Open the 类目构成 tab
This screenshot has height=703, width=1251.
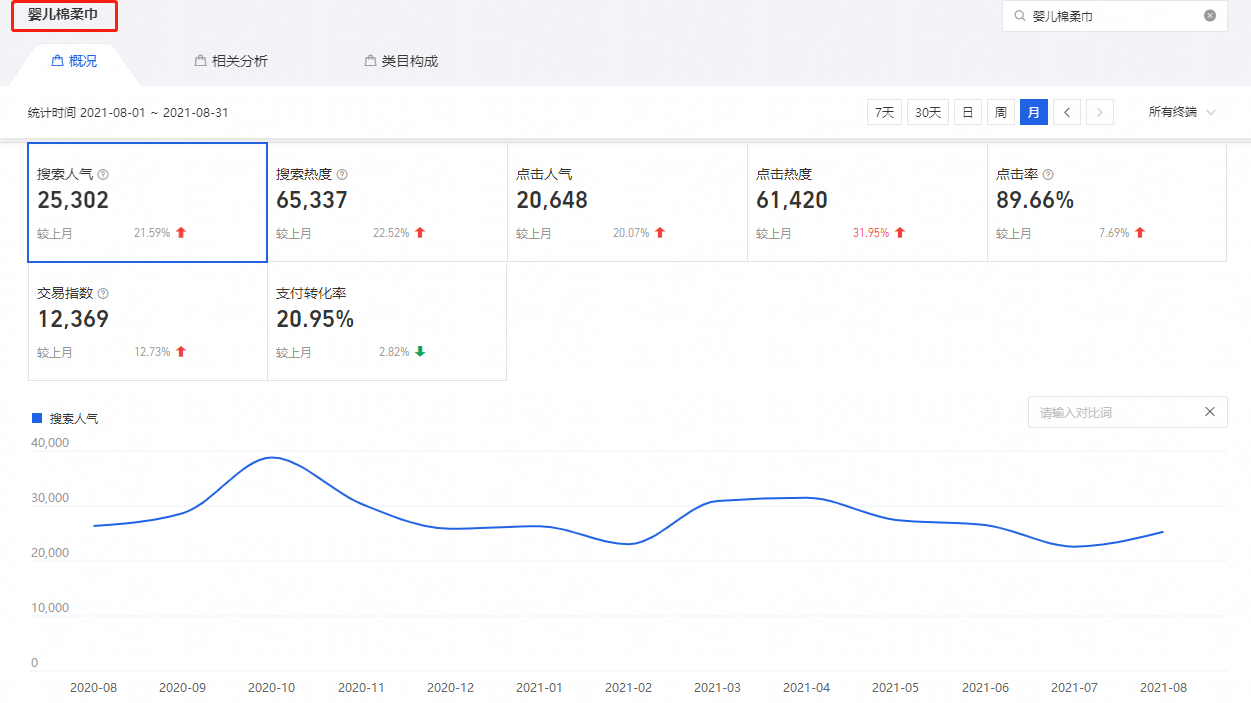401,61
